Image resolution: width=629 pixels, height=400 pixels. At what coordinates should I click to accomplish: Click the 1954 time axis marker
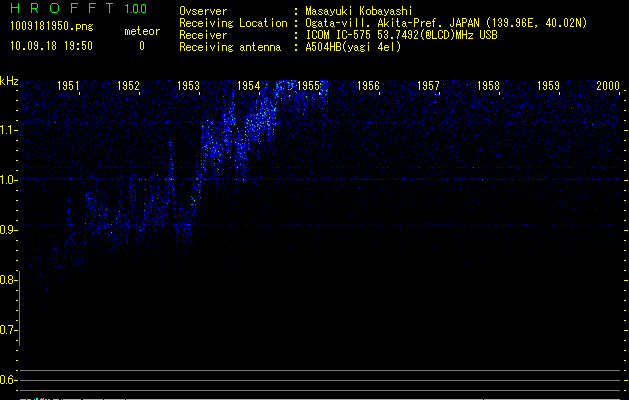248,86
